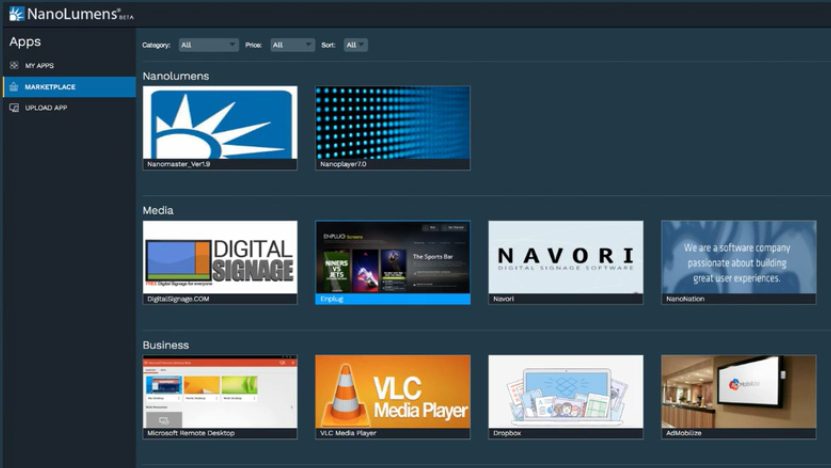The height and width of the screenshot is (468, 831).
Task: Open the Price filter dropdown
Action: [292, 45]
